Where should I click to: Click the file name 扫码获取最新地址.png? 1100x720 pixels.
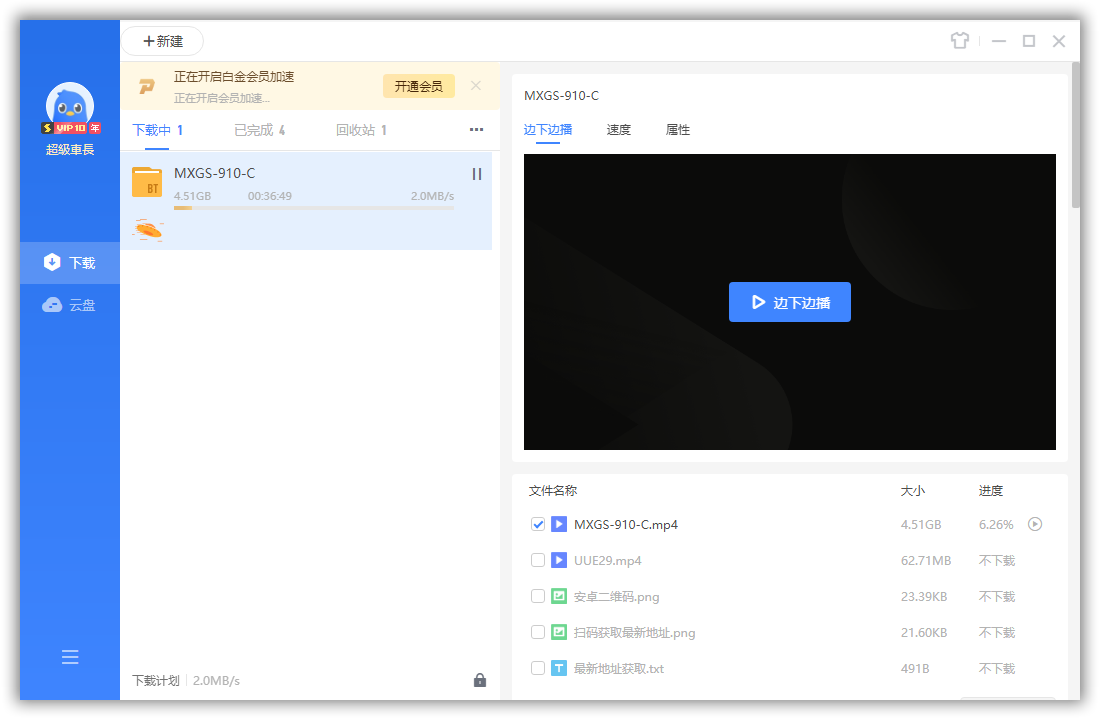coord(634,632)
